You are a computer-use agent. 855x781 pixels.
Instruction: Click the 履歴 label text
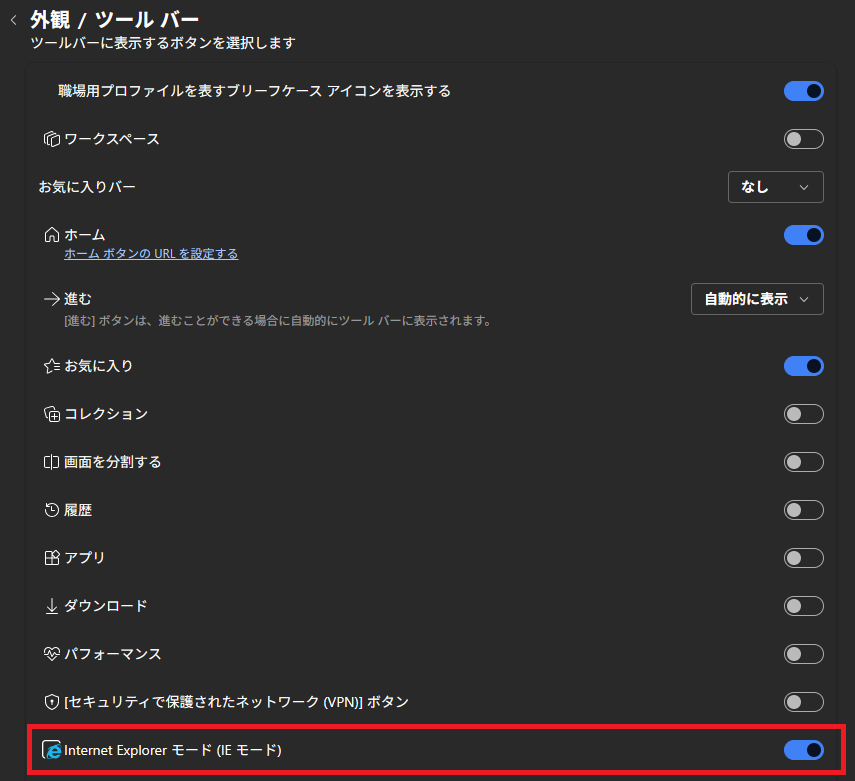[x=78, y=510]
